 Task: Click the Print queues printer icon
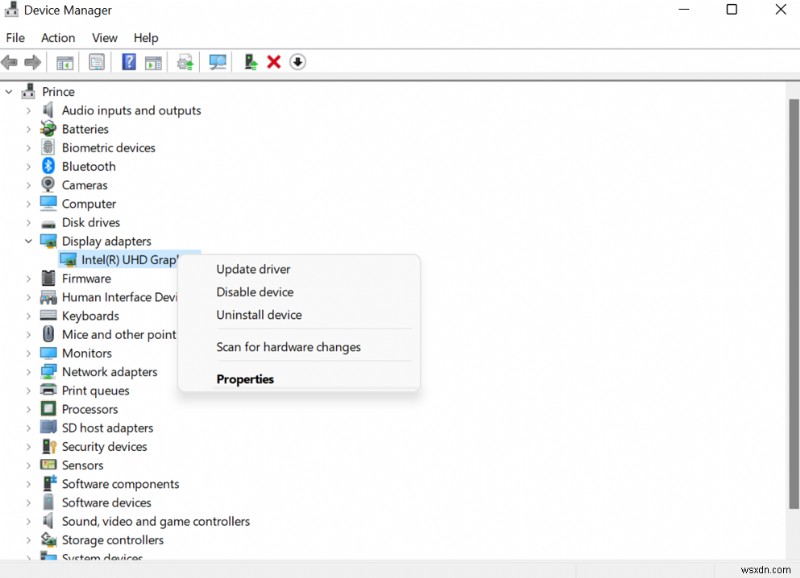(48, 390)
